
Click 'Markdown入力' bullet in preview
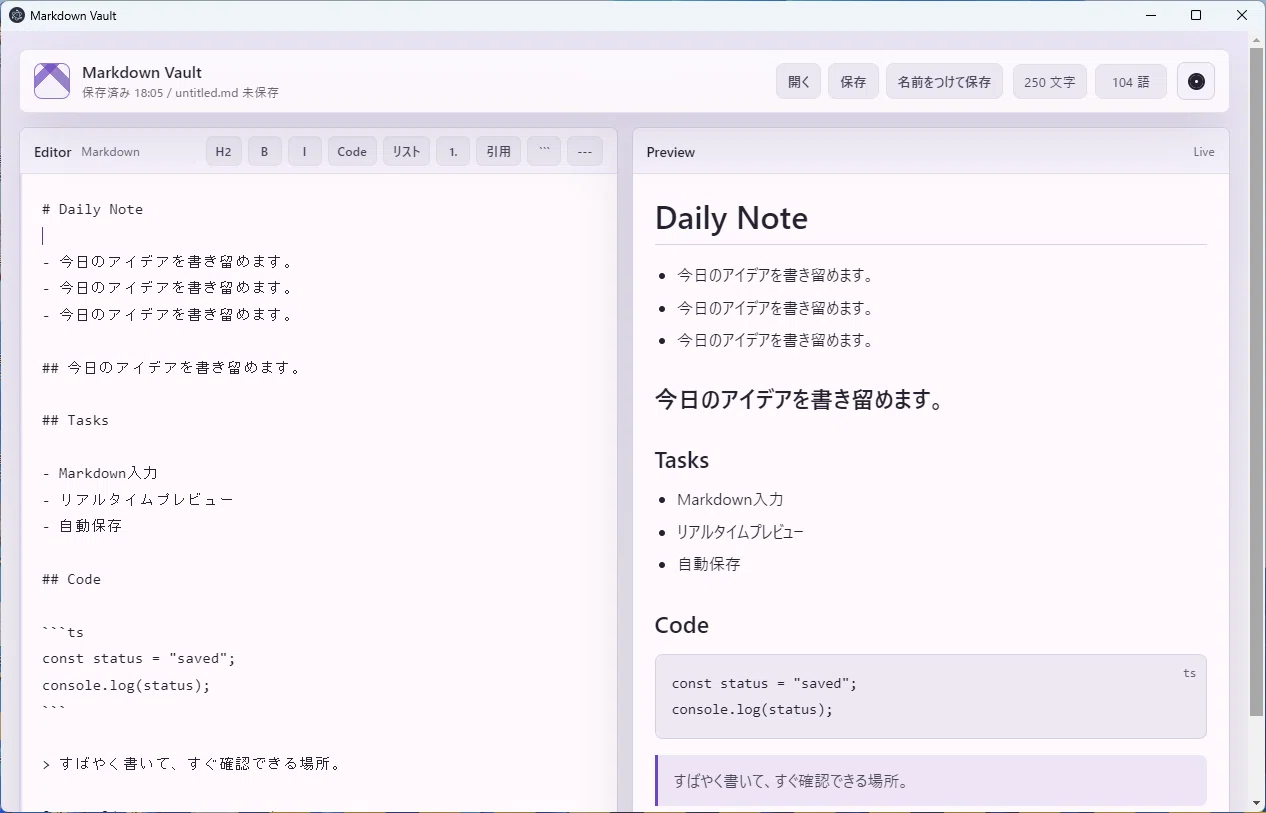pos(730,499)
